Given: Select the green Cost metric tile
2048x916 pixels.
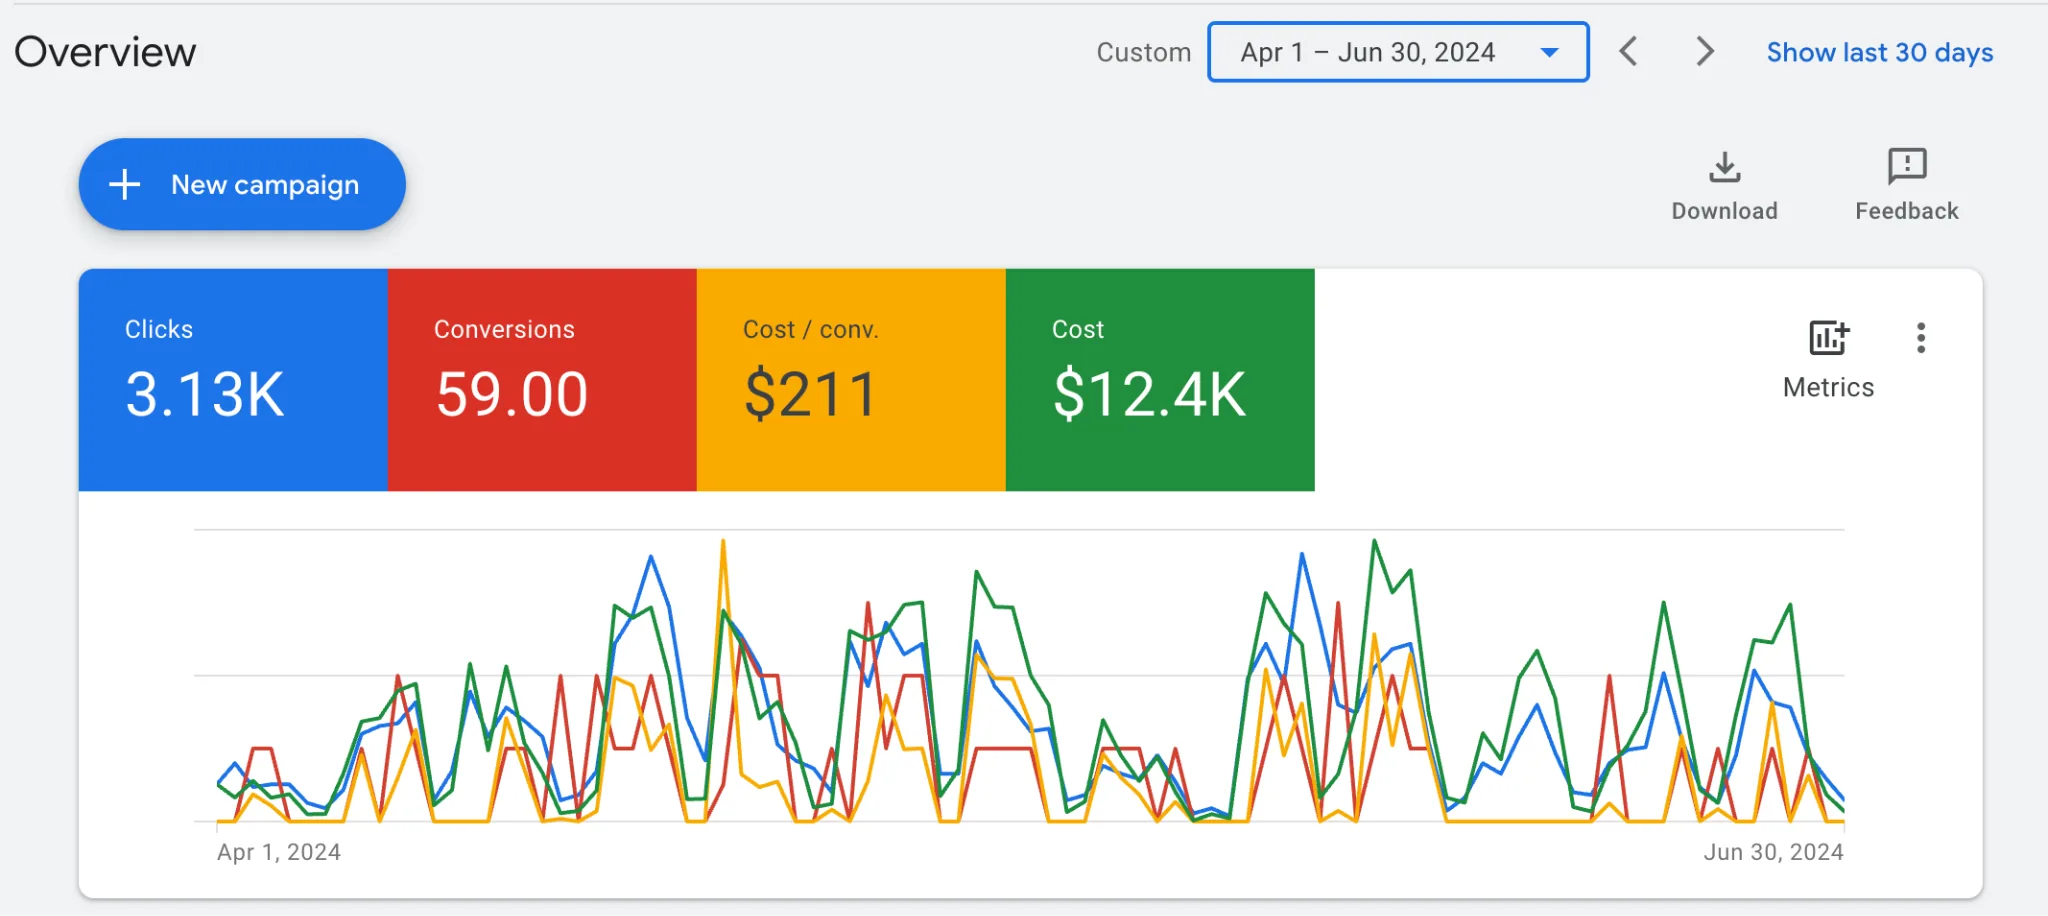Looking at the screenshot, I should [x=1160, y=379].
